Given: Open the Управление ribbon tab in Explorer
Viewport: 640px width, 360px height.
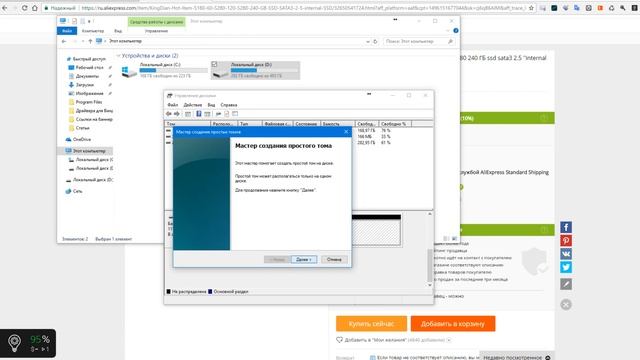Looking at the screenshot, I should pyautogui.click(x=156, y=31).
